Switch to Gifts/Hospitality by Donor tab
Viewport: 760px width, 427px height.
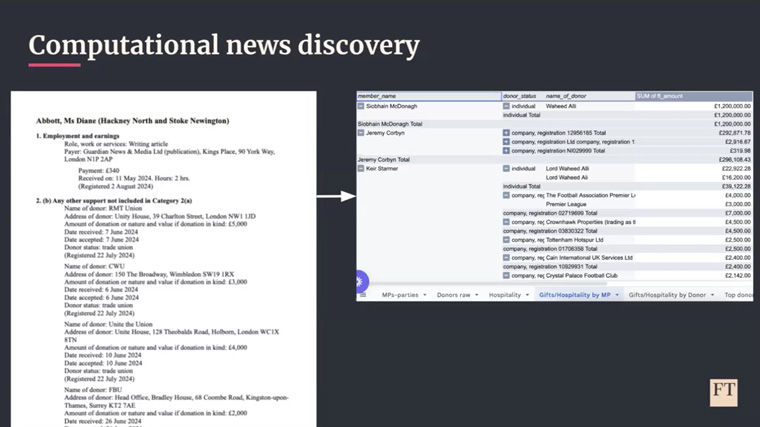point(667,295)
